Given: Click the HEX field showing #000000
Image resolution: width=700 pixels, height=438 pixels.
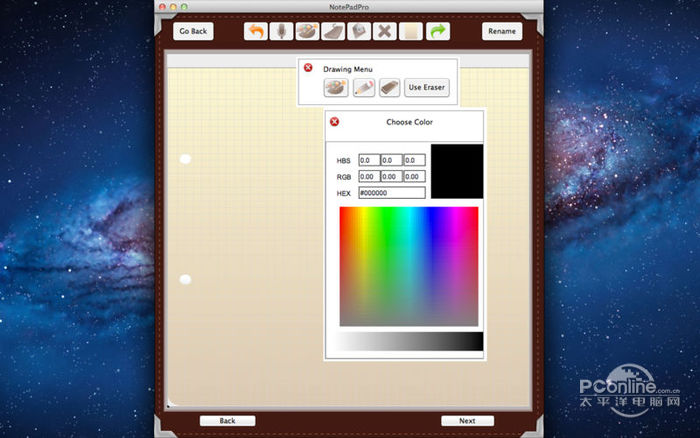Looking at the screenshot, I should click(392, 193).
